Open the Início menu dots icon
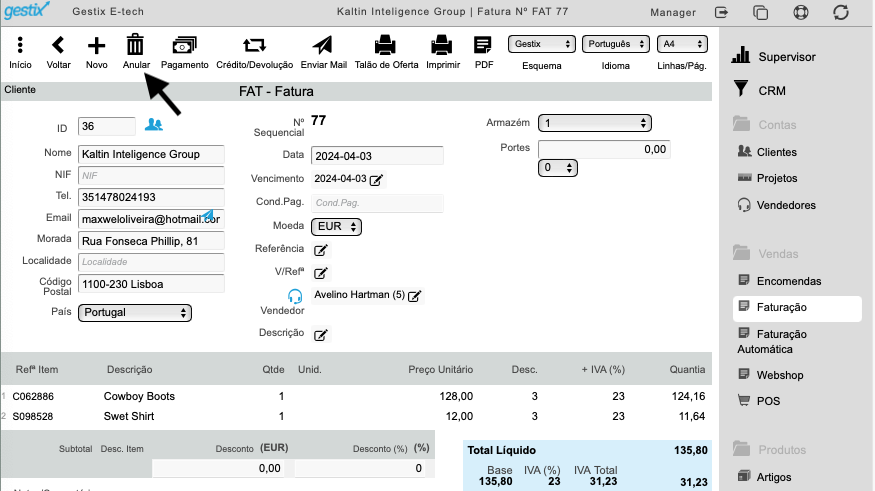This screenshot has height=491, width=875. point(20,45)
